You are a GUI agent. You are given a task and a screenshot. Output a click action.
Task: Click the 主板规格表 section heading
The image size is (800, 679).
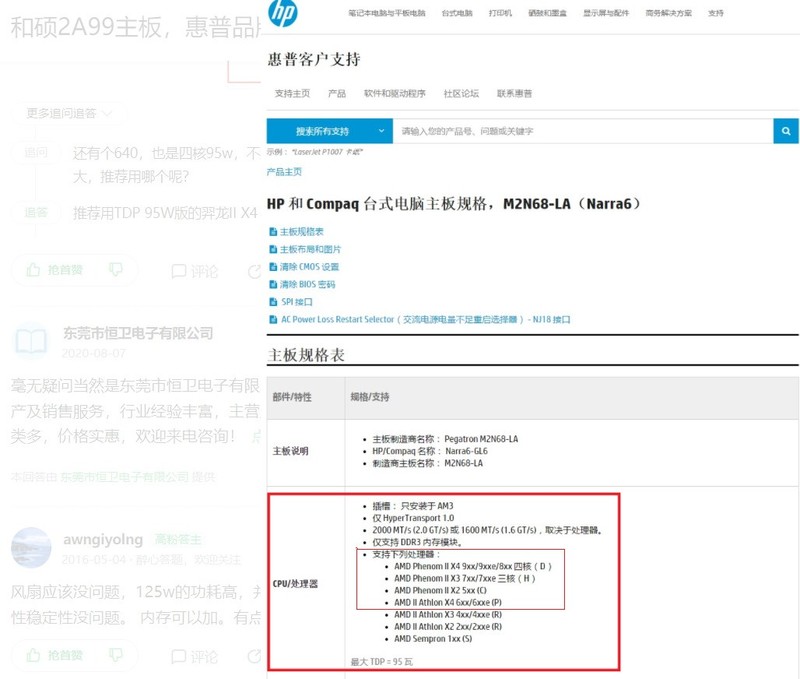pos(306,355)
